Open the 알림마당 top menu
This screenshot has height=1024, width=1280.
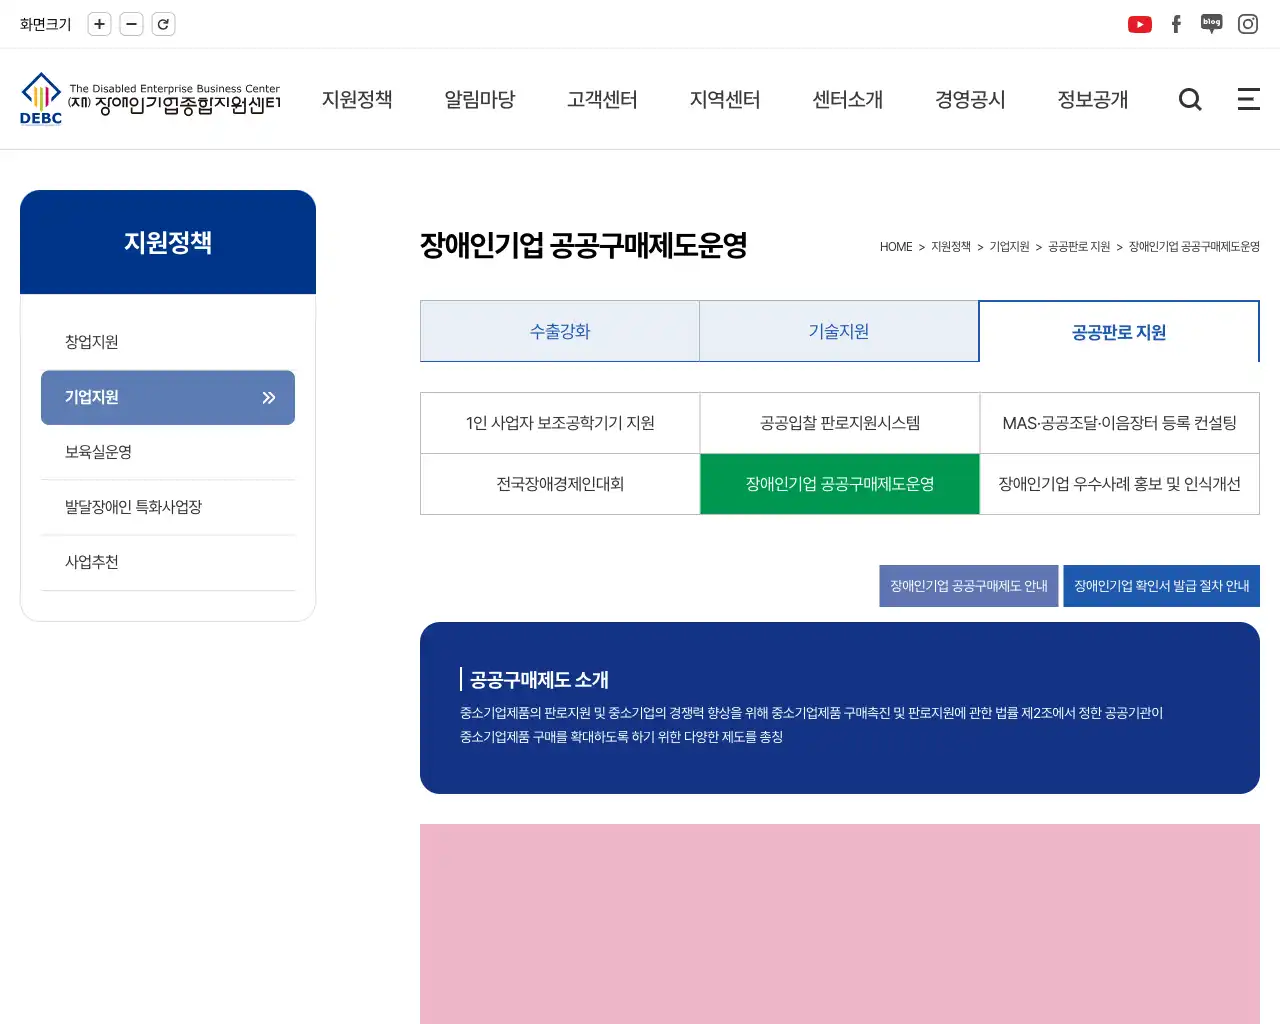(480, 99)
